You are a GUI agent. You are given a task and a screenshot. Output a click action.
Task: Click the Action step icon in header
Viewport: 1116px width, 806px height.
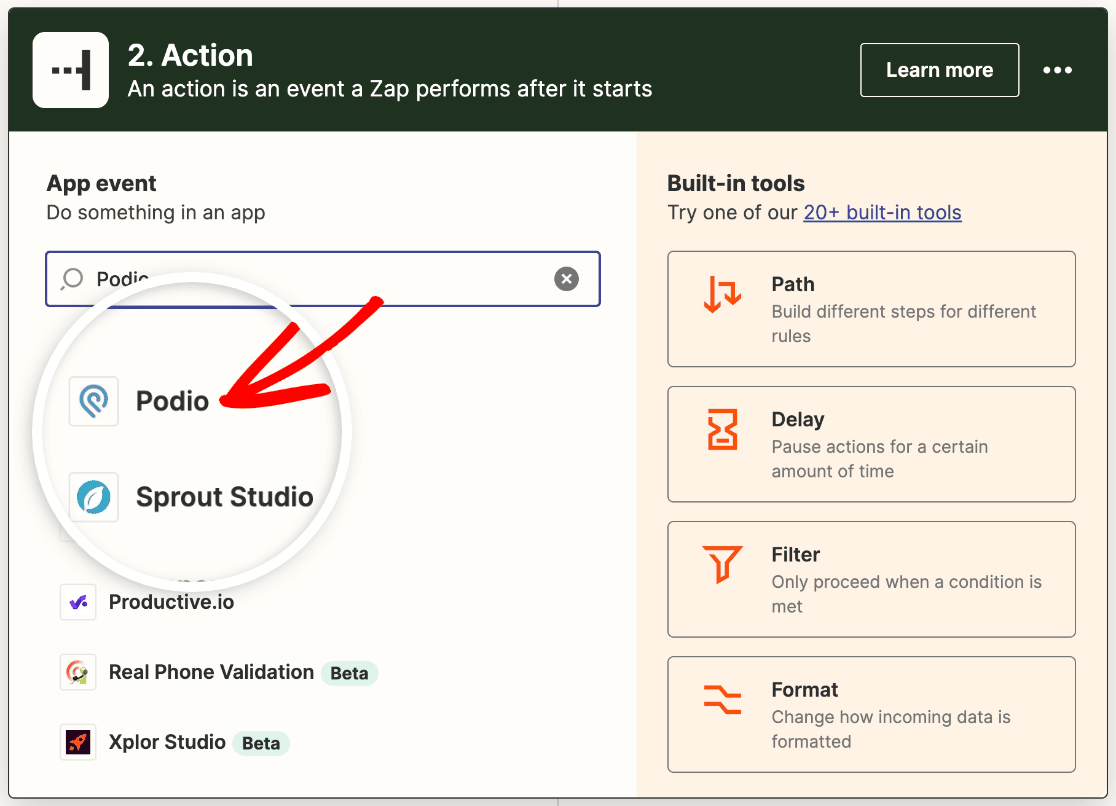click(70, 70)
